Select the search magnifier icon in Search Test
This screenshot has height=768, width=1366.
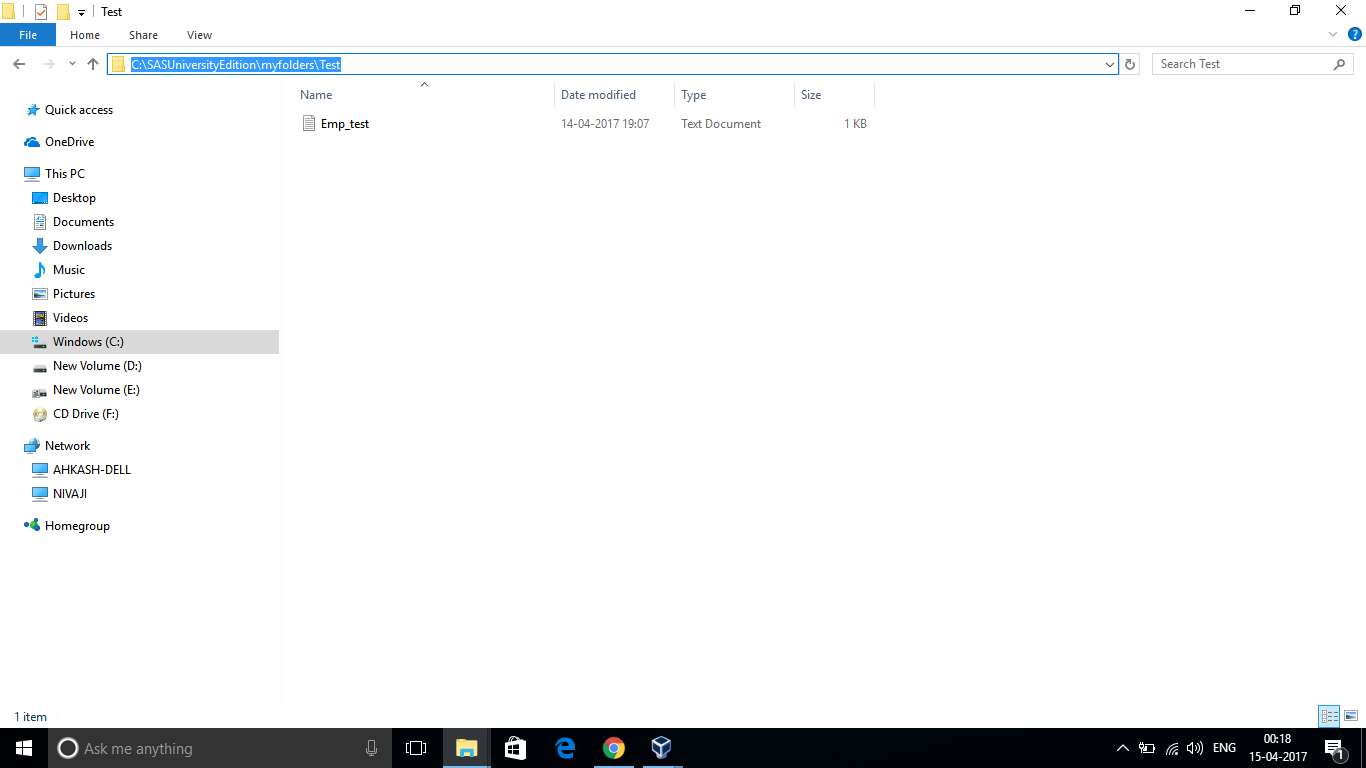(x=1340, y=63)
